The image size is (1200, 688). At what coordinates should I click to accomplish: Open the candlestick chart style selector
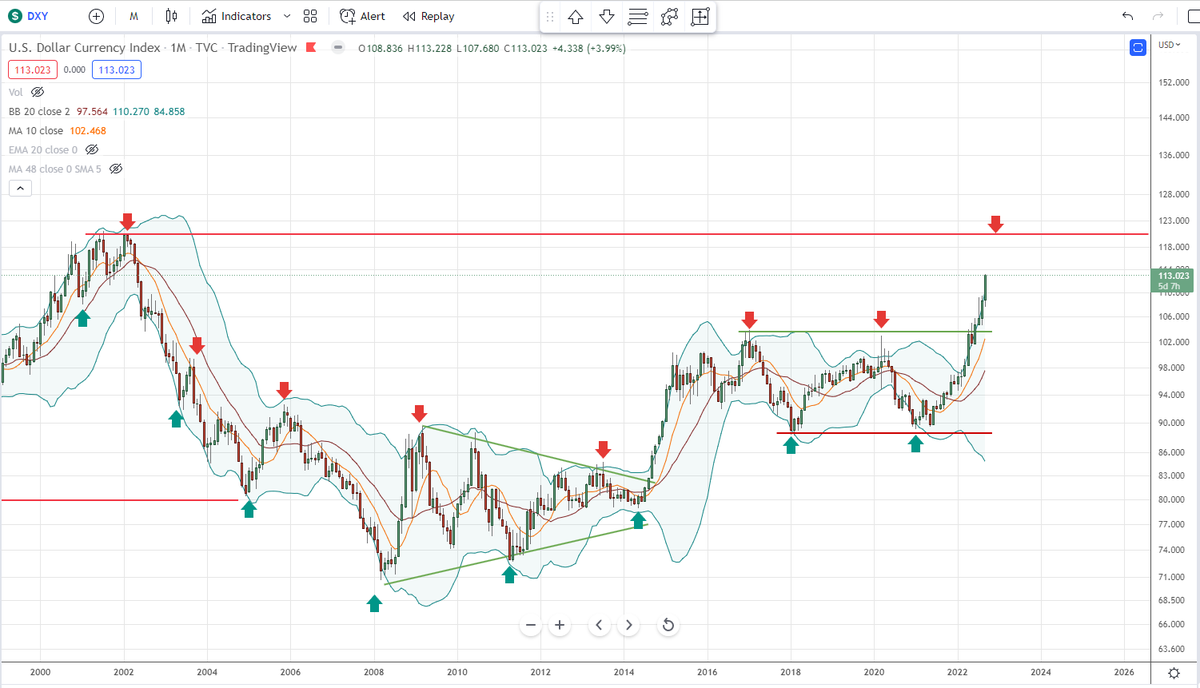172,16
